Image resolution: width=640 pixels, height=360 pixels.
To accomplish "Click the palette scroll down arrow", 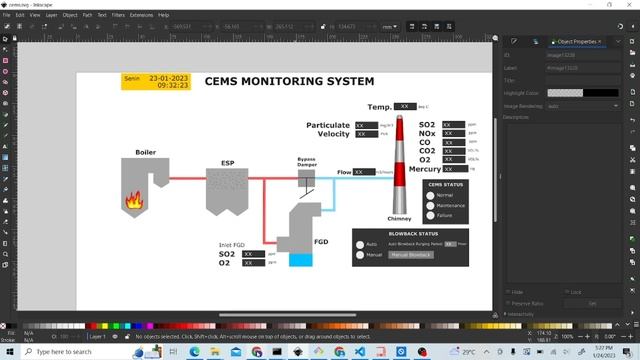I will pyautogui.click(x=628, y=325).
